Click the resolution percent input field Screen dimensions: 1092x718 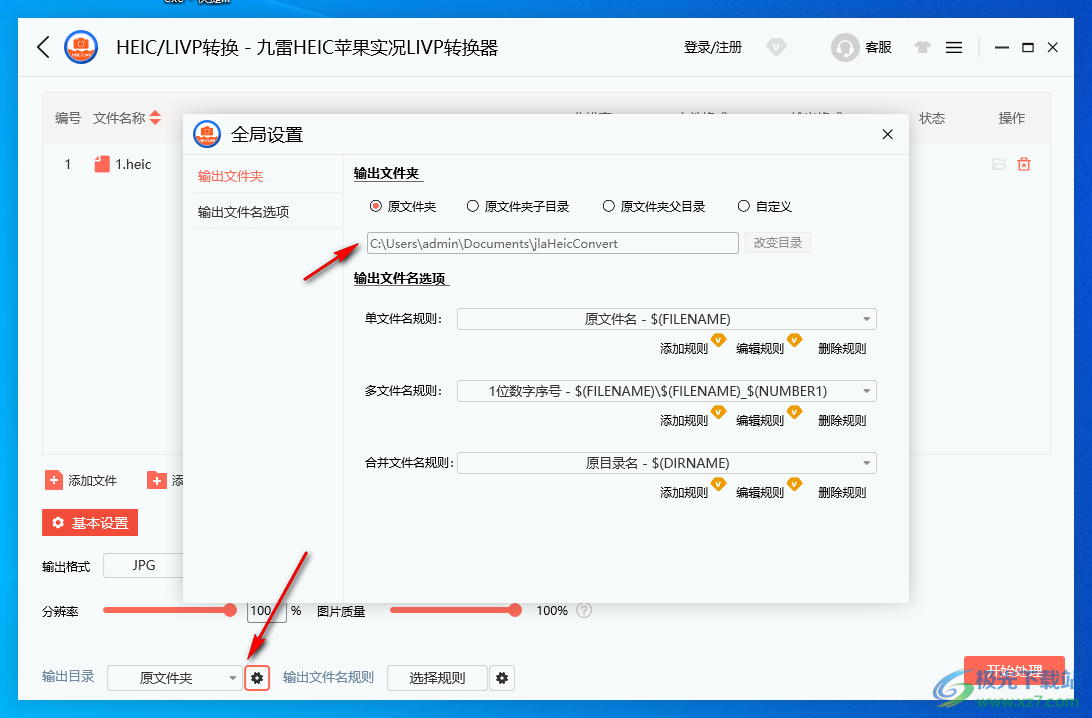(x=267, y=611)
